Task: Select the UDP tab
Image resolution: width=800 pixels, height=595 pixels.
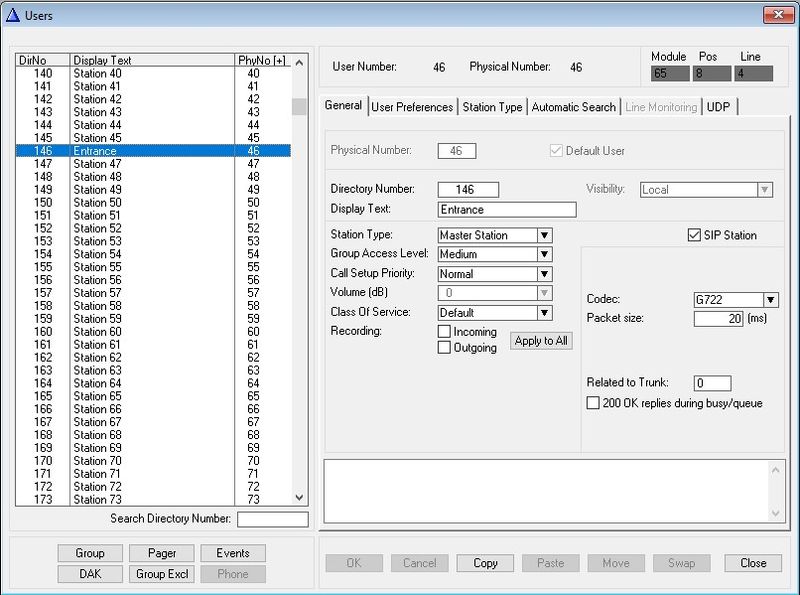Action: pyautogui.click(x=718, y=107)
